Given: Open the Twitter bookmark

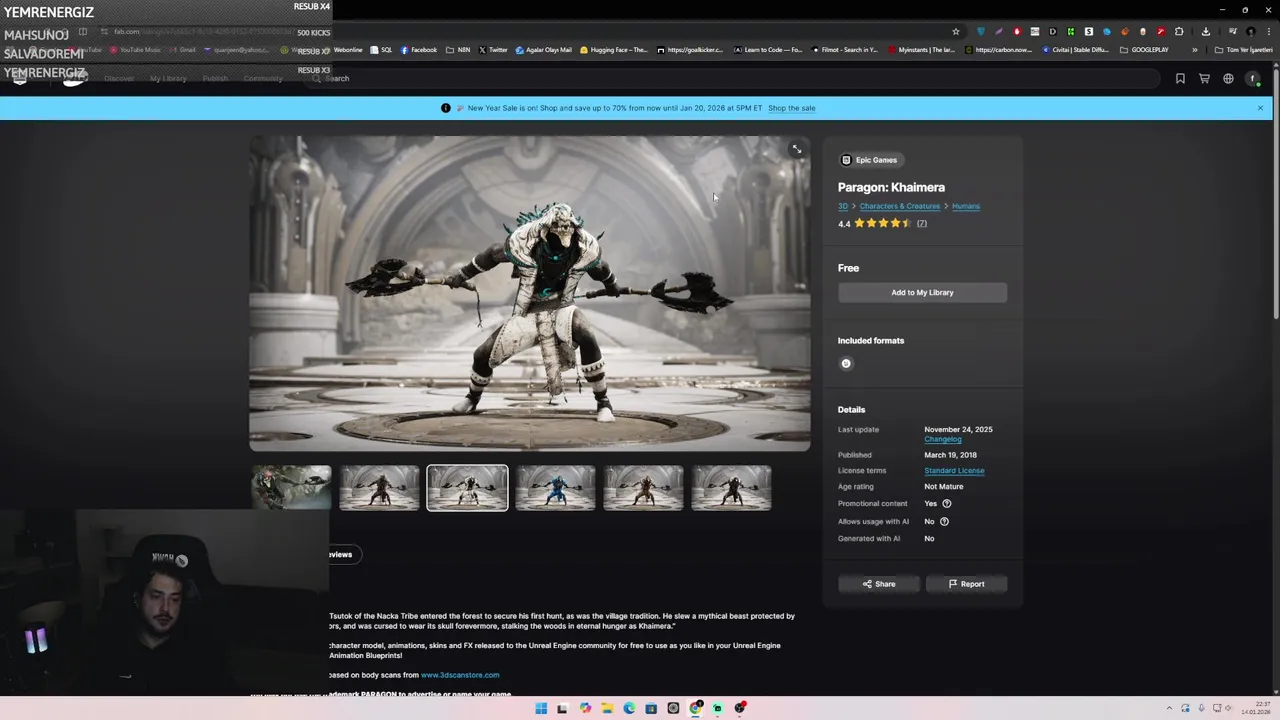Looking at the screenshot, I should click(493, 50).
